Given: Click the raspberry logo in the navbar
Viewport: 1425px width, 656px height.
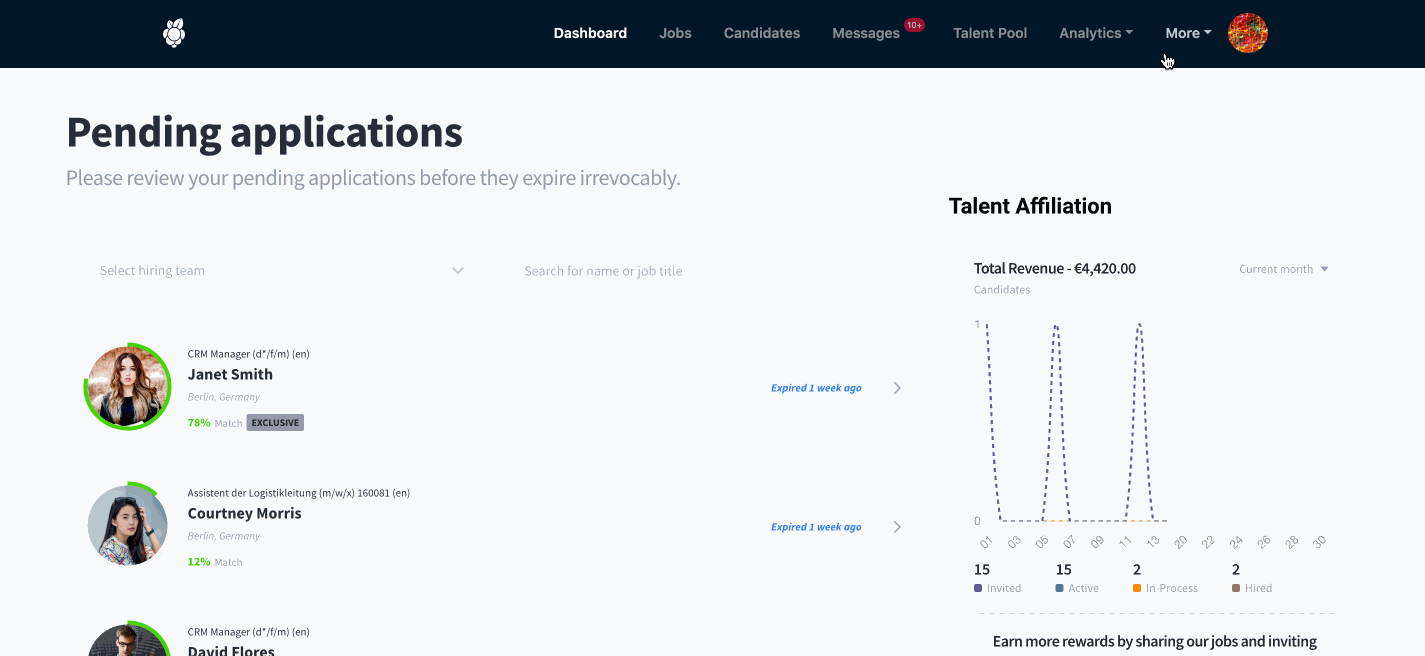Looking at the screenshot, I should [174, 33].
